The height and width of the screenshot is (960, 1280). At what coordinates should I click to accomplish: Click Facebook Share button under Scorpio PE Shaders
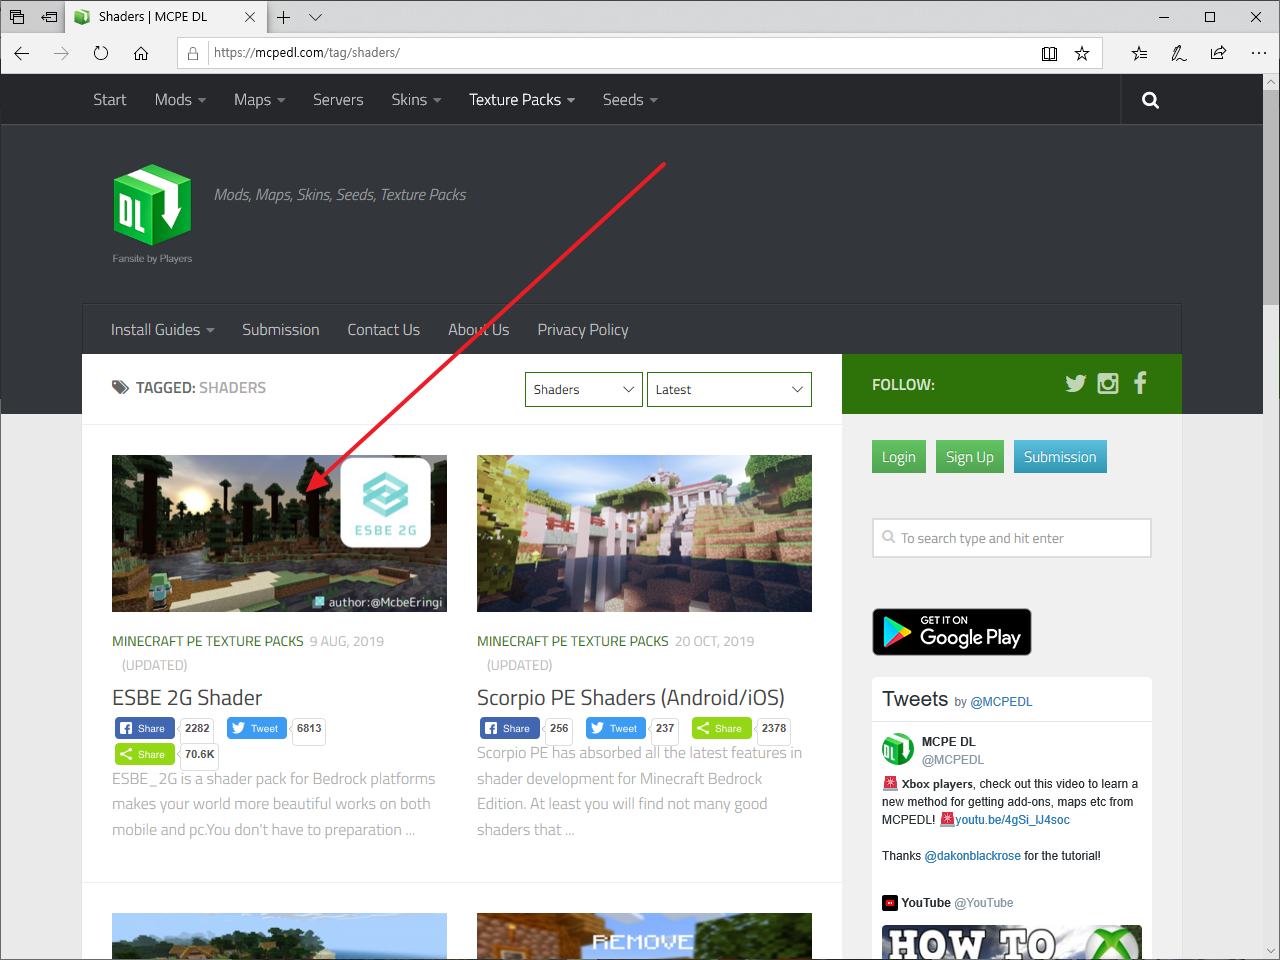coord(510,728)
